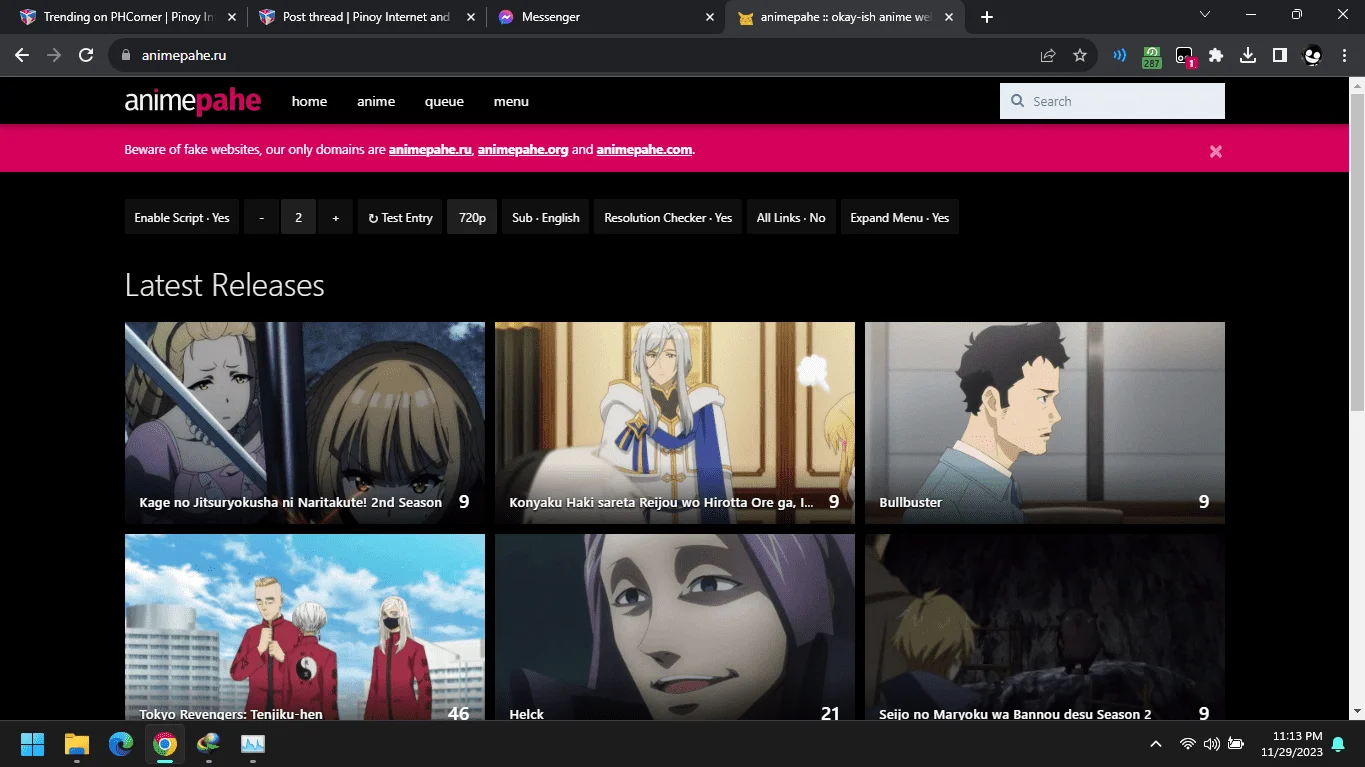This screenshot has width=1365, height=767.
Task: Open File Explorer from the taskbar
Action: 77,744
